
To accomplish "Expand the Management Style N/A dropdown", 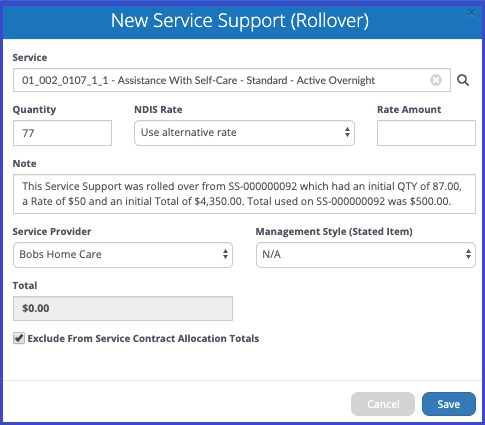I will (x=366, y=255).
